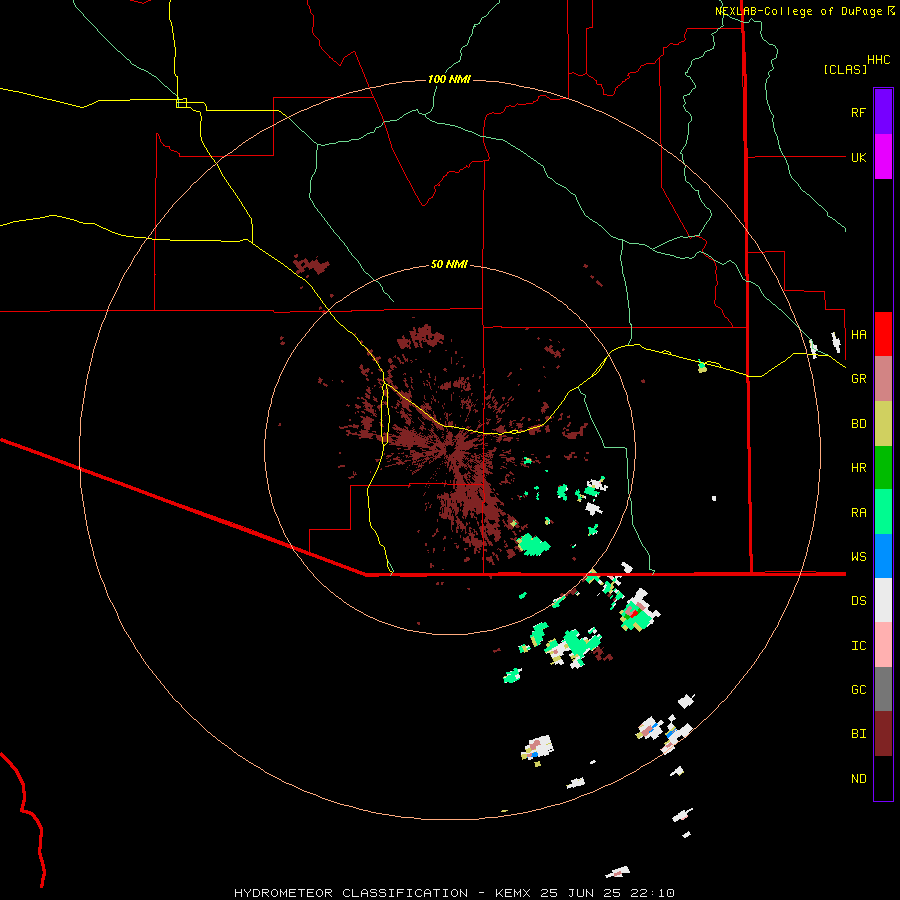Click the HHC product label

point(879,60)
